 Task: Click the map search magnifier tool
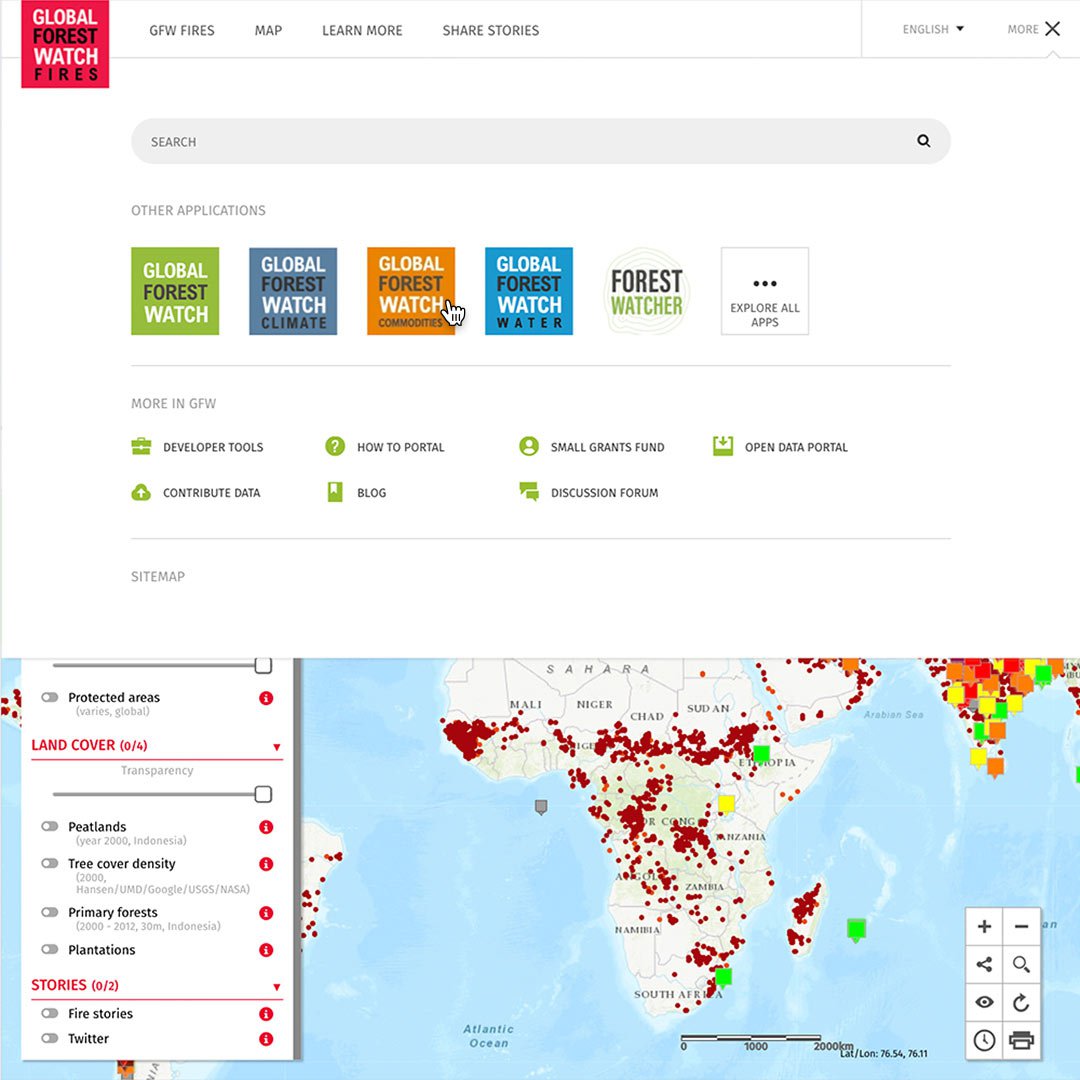coord(1021,964)
